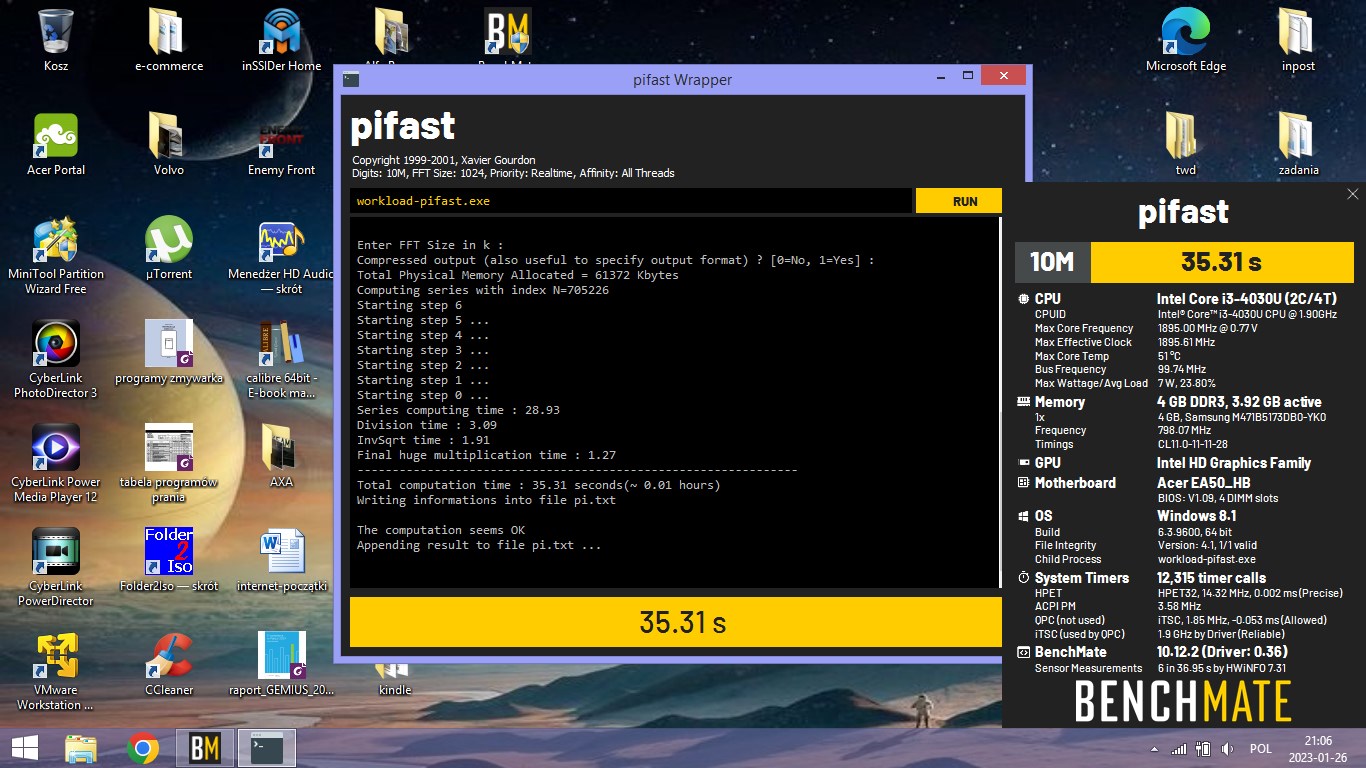Close the pifast Wrapper window
This screenshot has width=1366, height=768.
click(x=1003, y=75)
